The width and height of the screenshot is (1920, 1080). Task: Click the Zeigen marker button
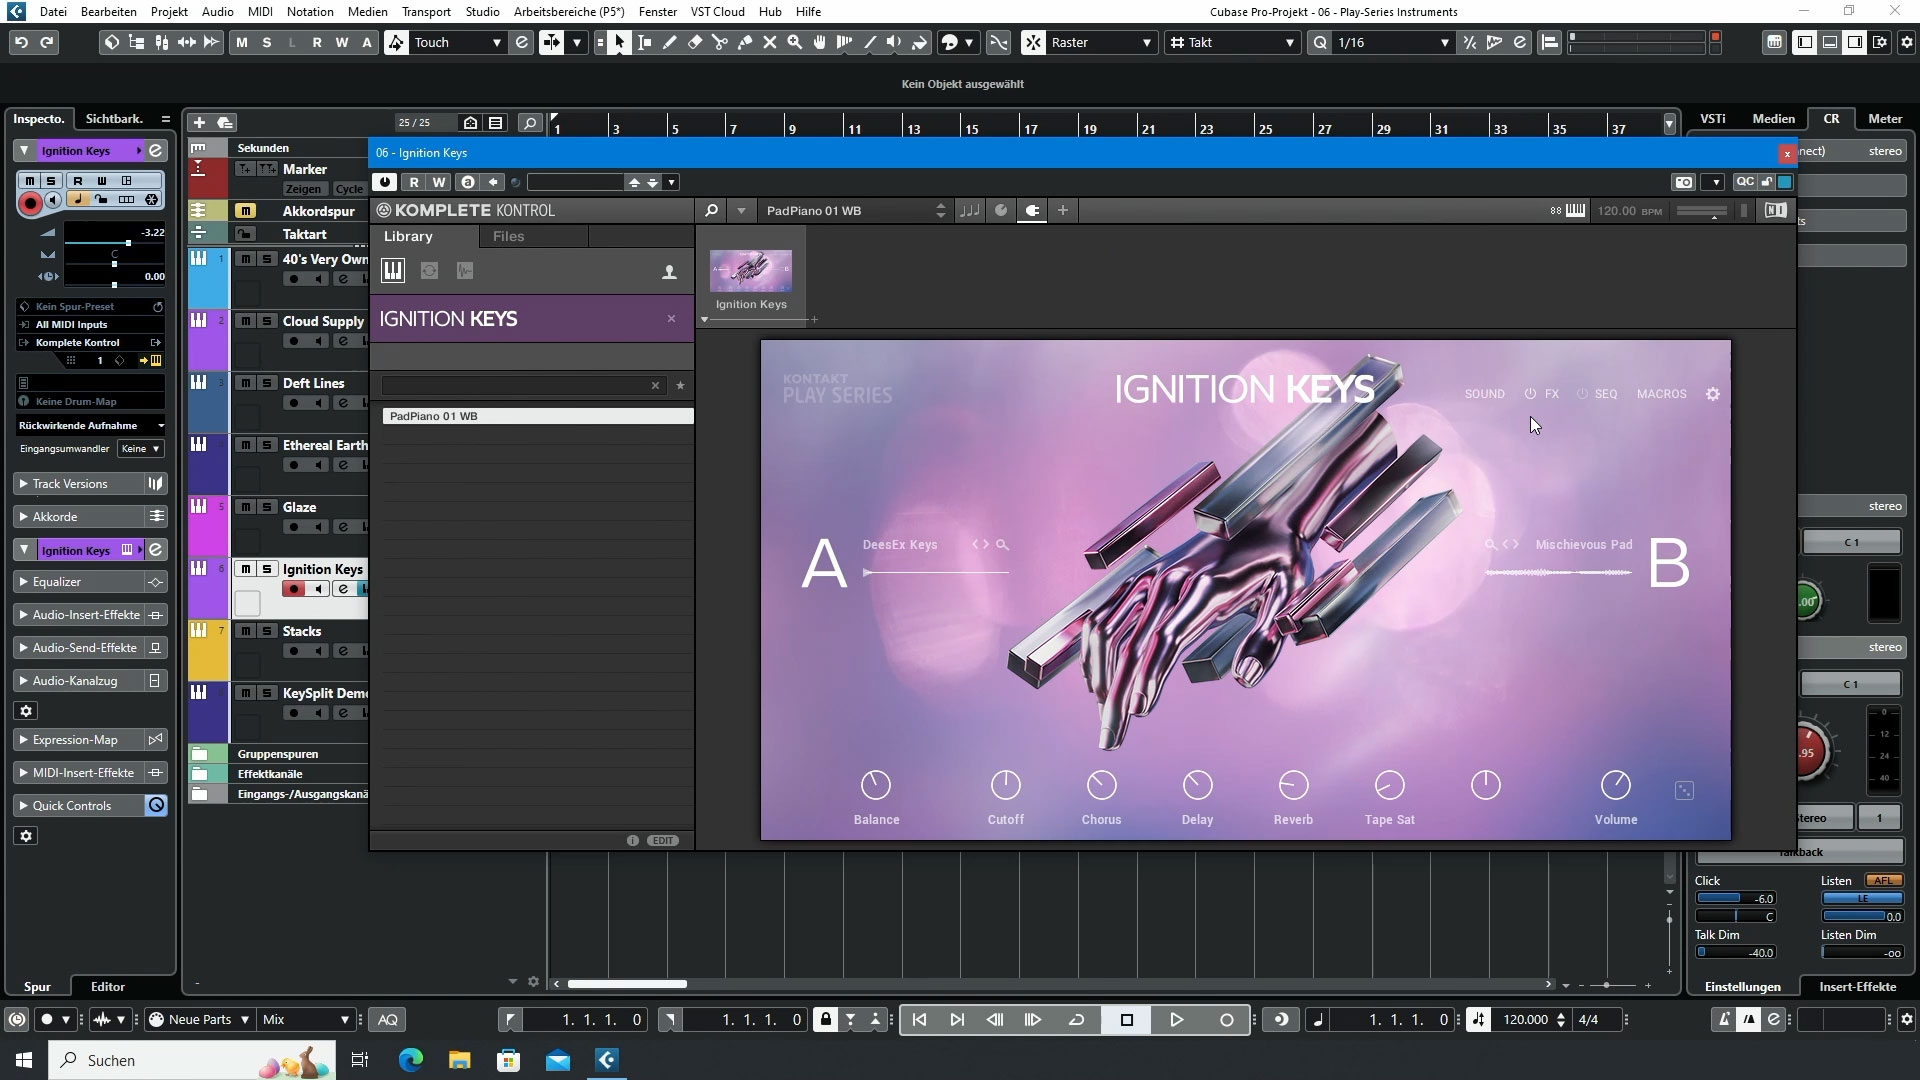click(303, 189)
